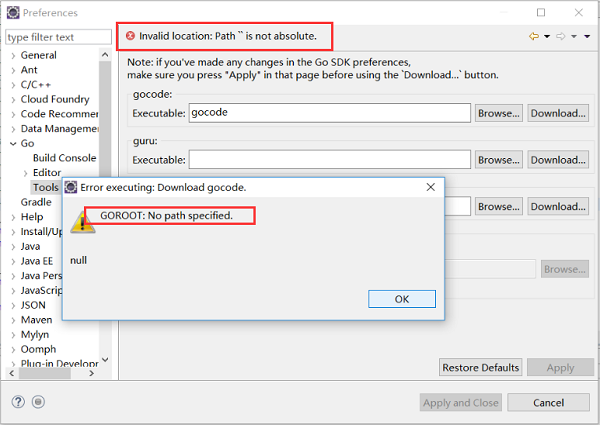Click the forward navigation arrow icon

[561, 36]
